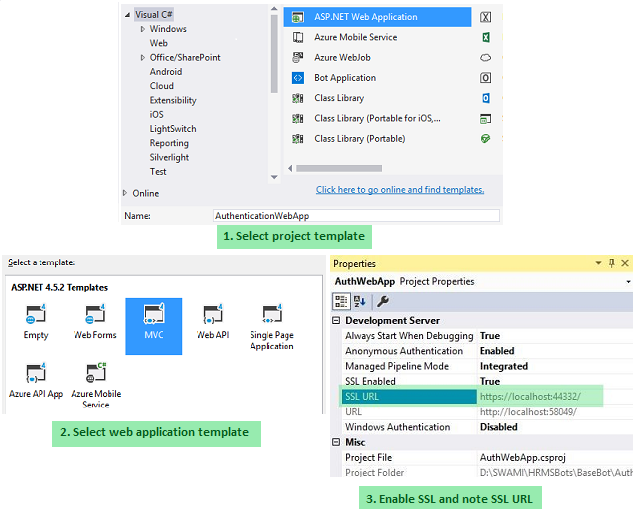Click the URL value http://localhost:58049/
638x511 pixels.
[528, 412]
